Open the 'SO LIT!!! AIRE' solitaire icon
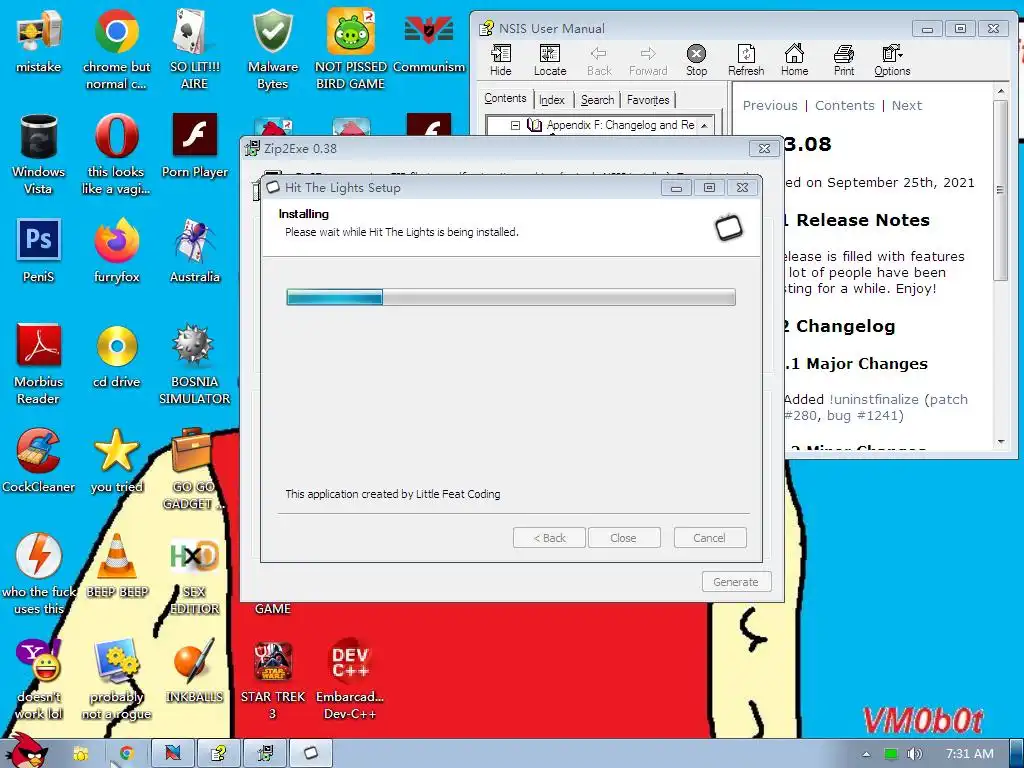The width and height of the screenshot is (1024, 768). tap(194, 48)
